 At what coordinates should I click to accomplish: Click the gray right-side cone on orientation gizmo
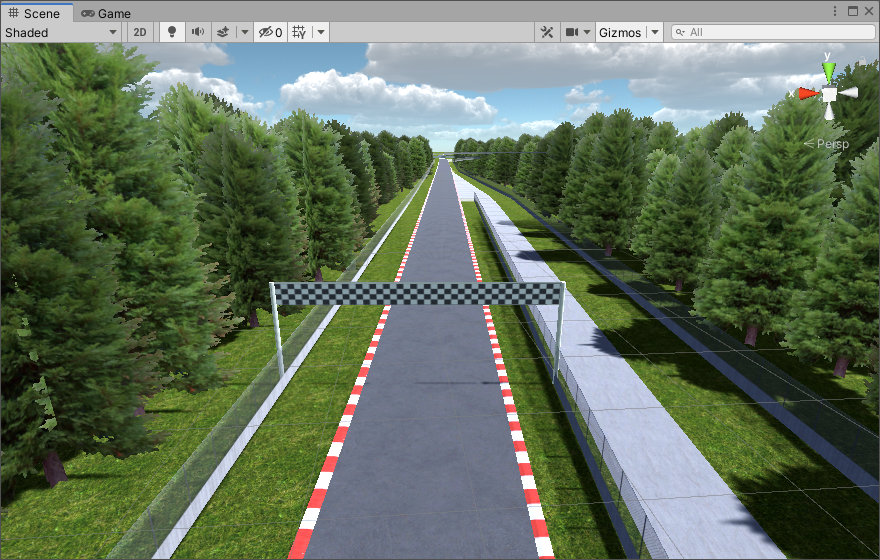pyautogui.click(x=849, y=93)
